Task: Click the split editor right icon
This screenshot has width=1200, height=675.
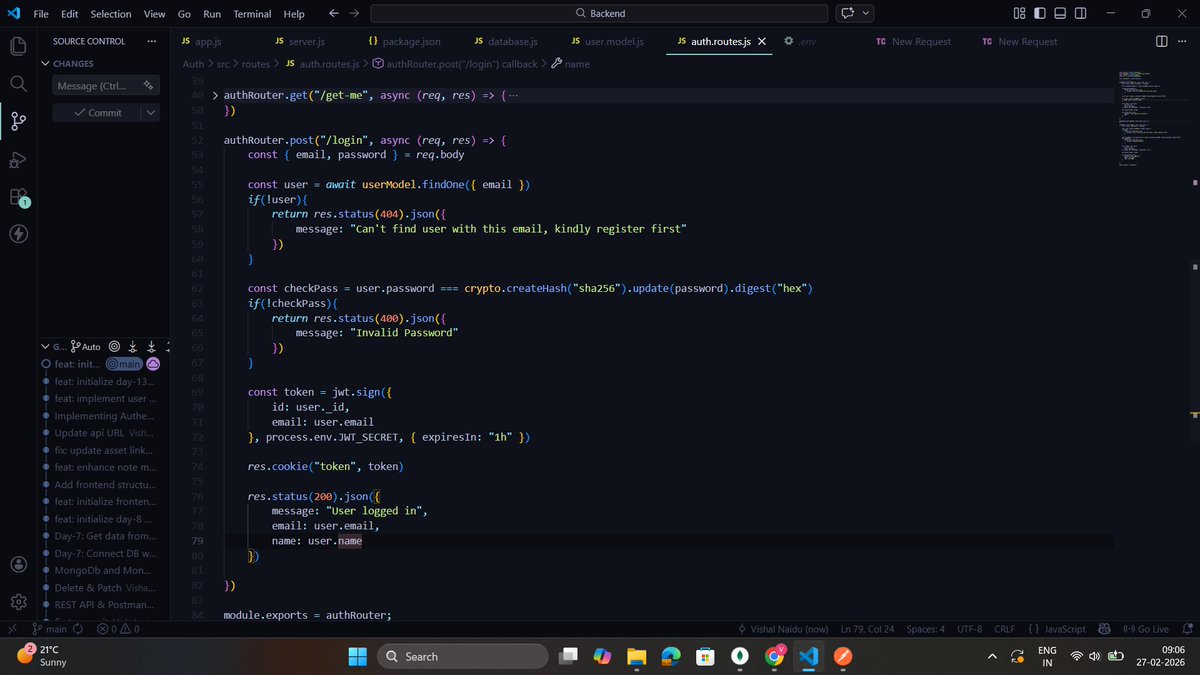Action: pos(1161,41)
